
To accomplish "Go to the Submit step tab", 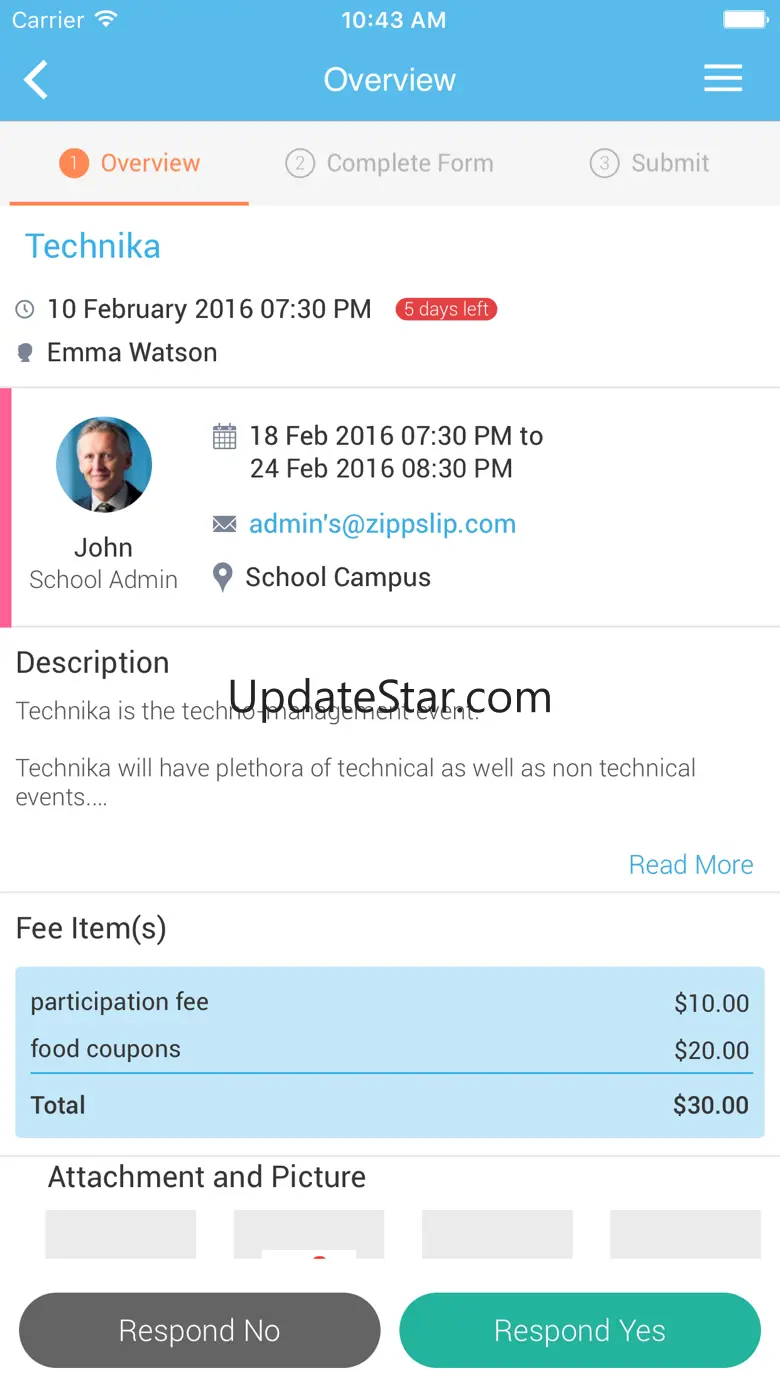I will [x=650, y=163].
